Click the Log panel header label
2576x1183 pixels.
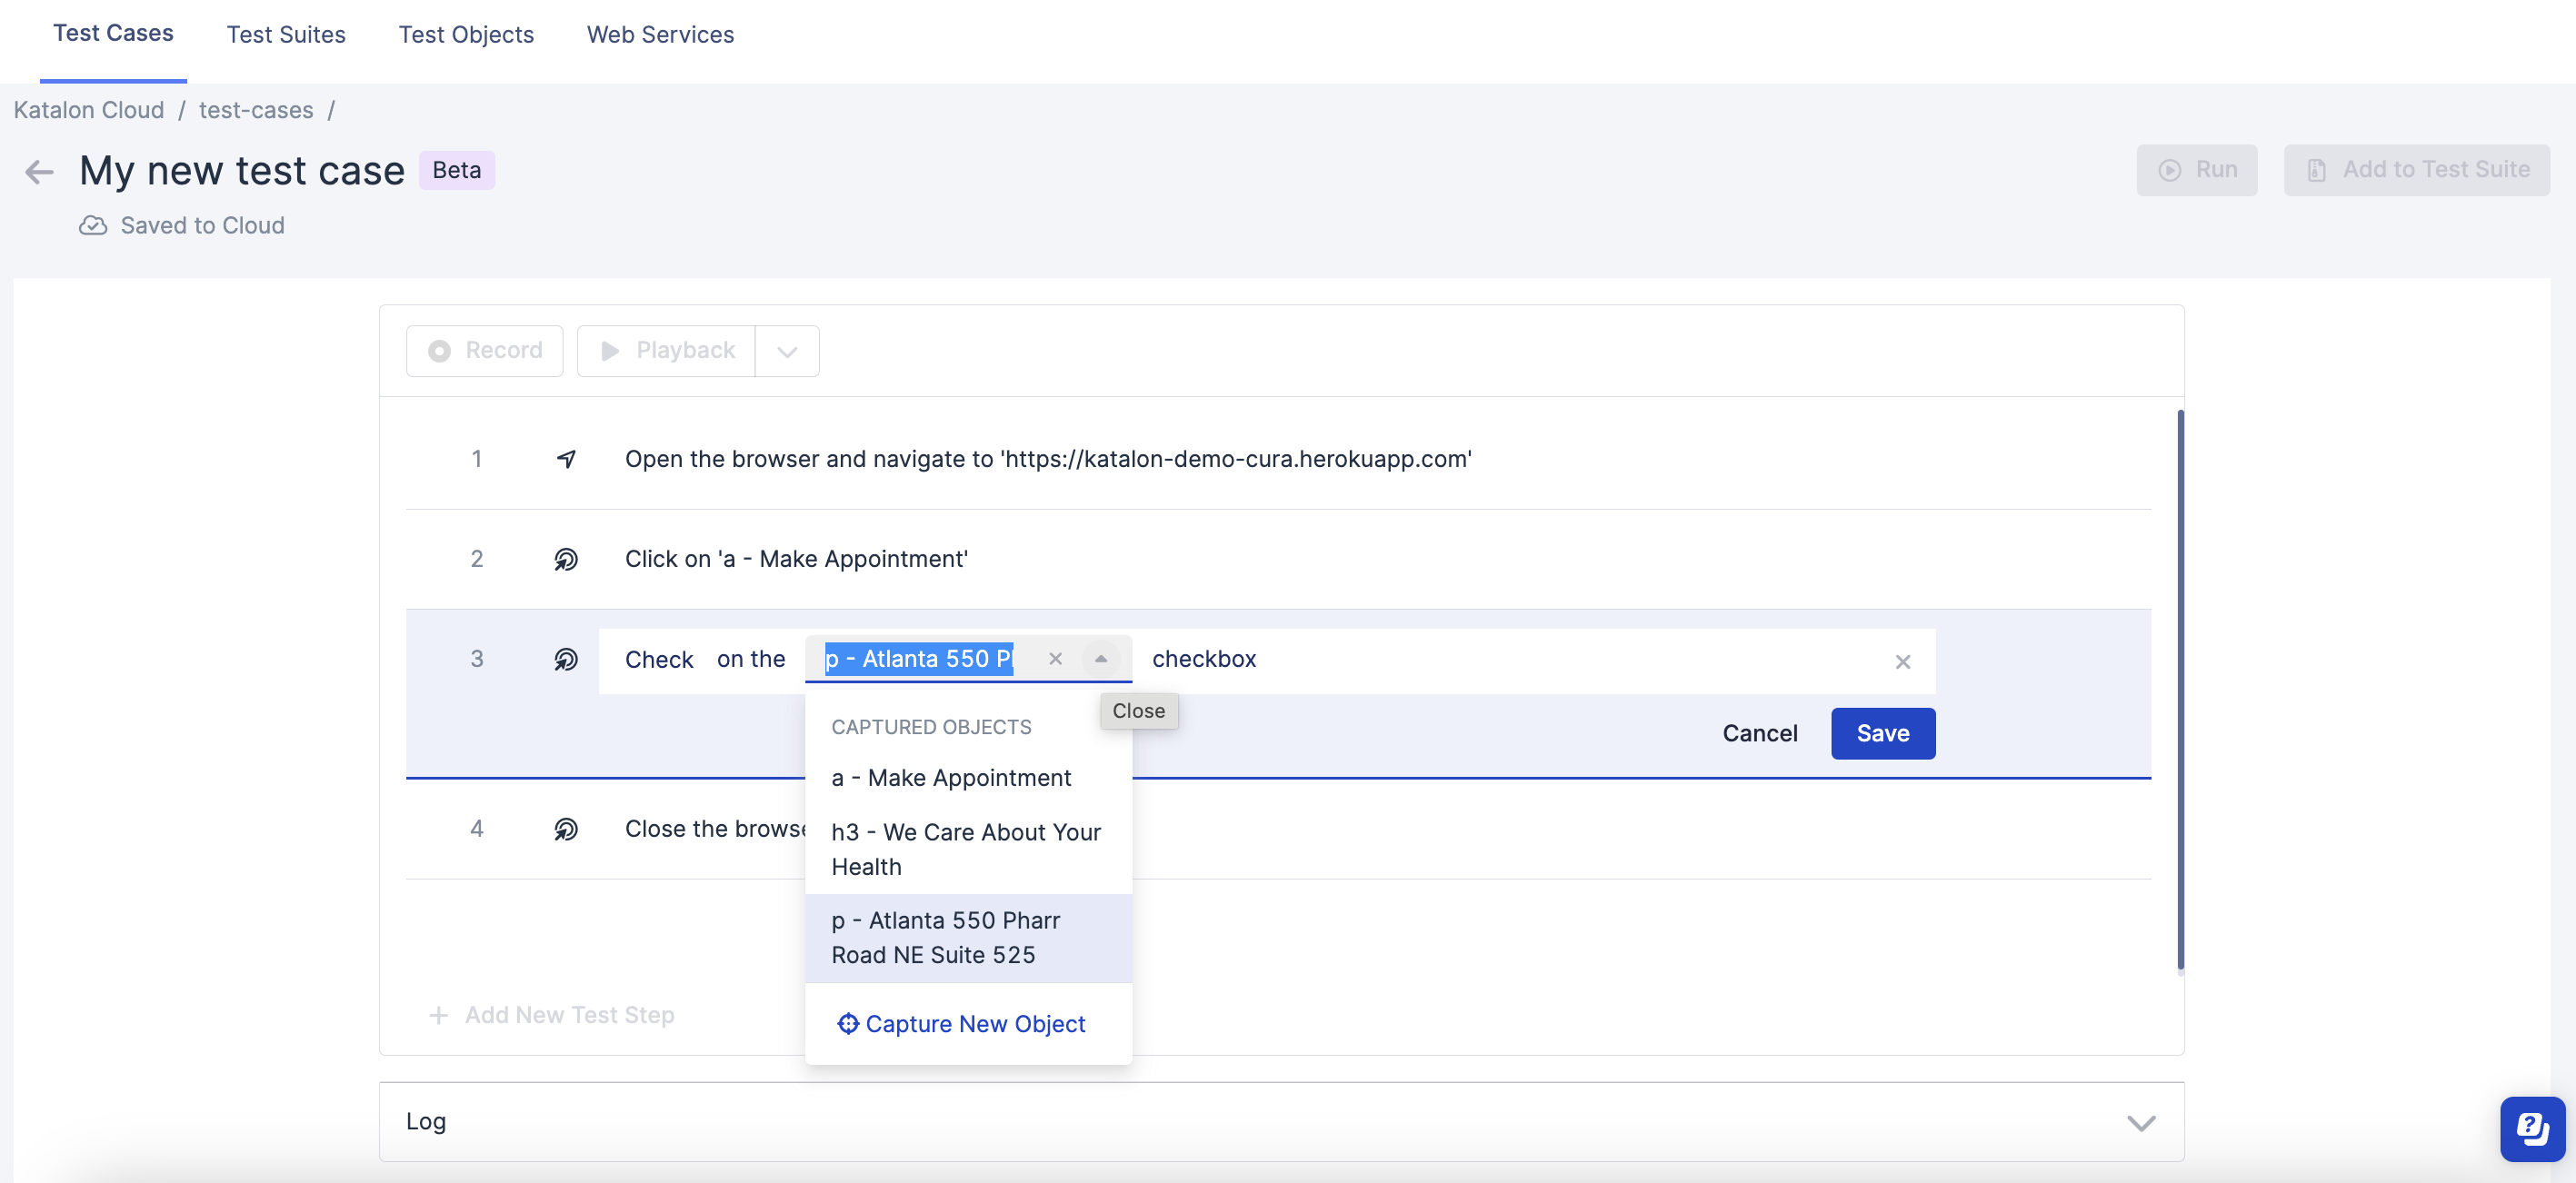[x=426, y=1122]
